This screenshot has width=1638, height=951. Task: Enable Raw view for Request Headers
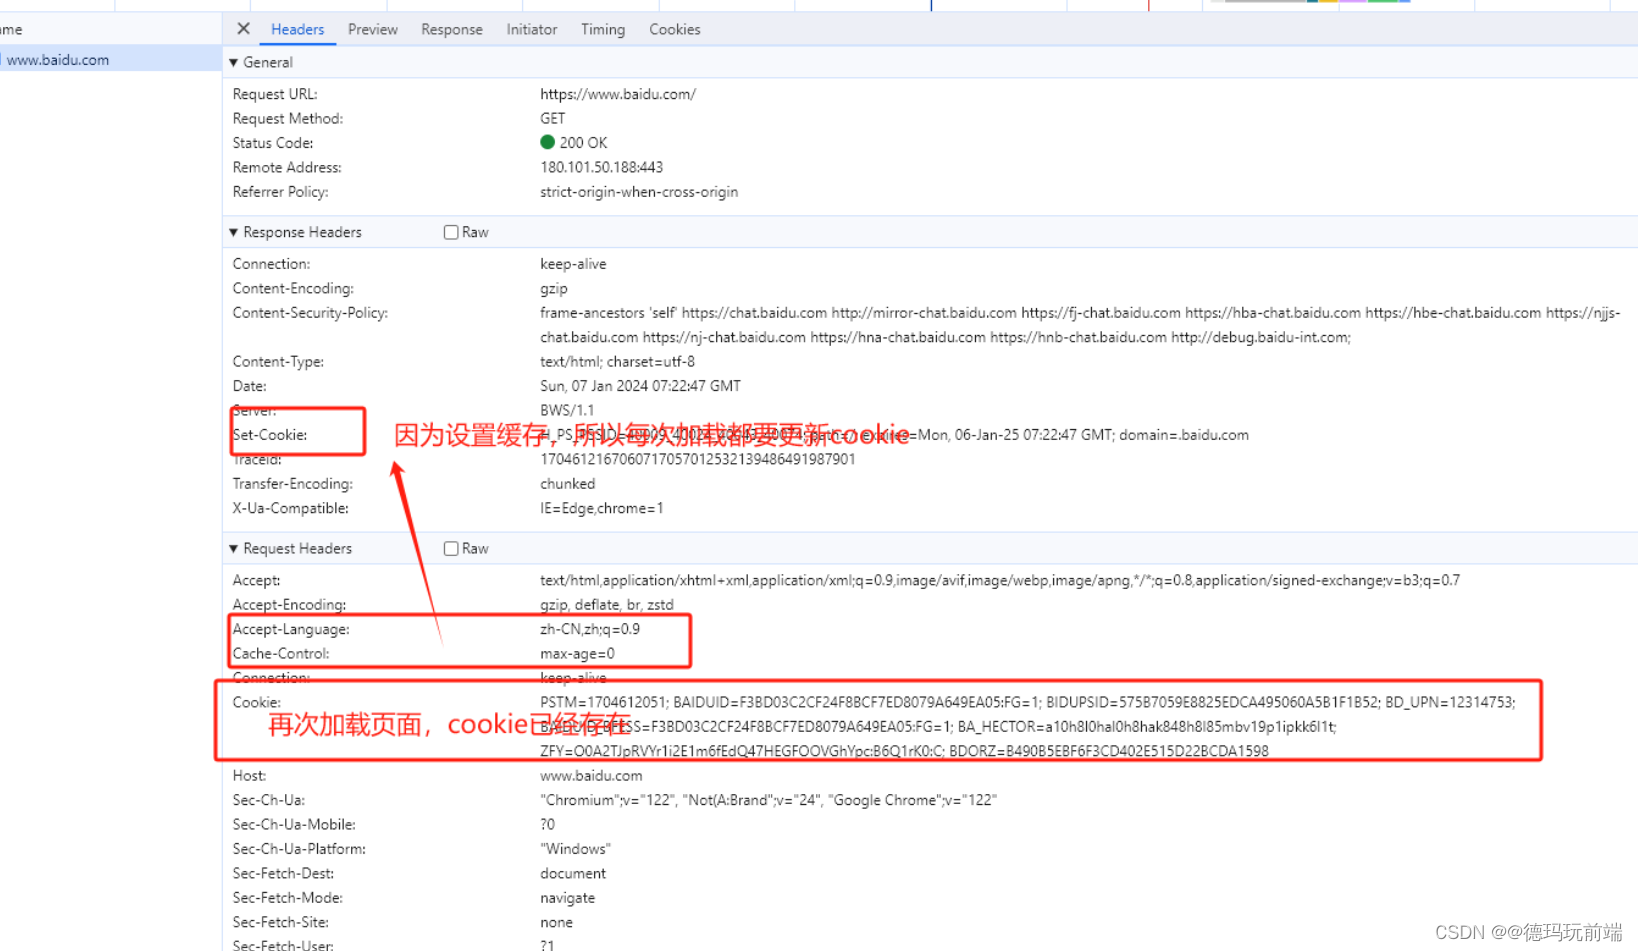click(x=451, y=548)
